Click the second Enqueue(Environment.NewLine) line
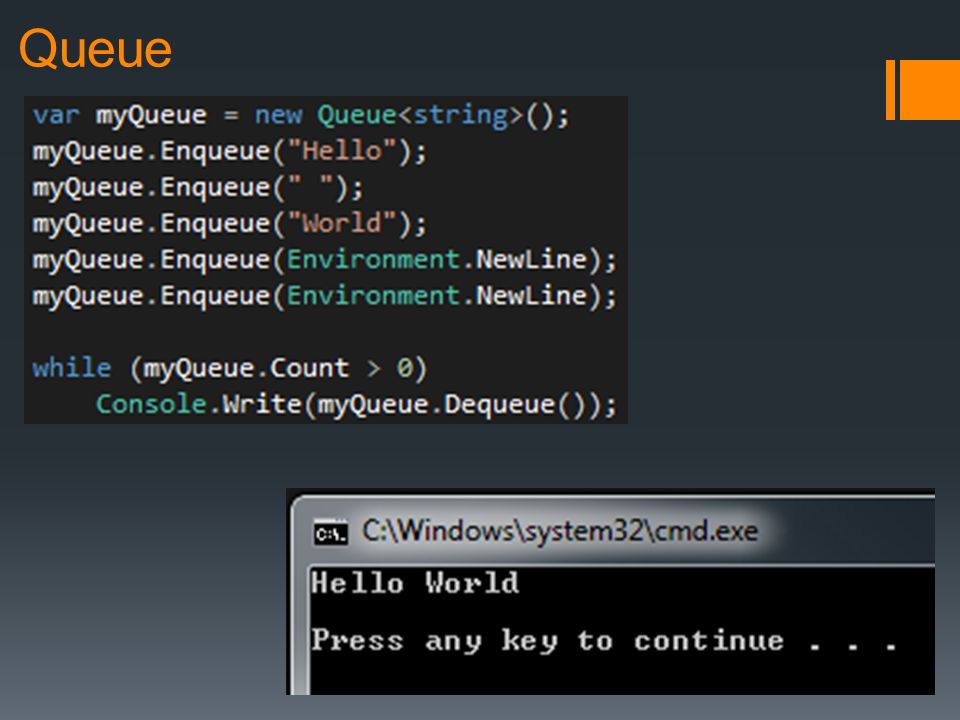The width and height of the screenshot is (960, 720). (324, 296)
